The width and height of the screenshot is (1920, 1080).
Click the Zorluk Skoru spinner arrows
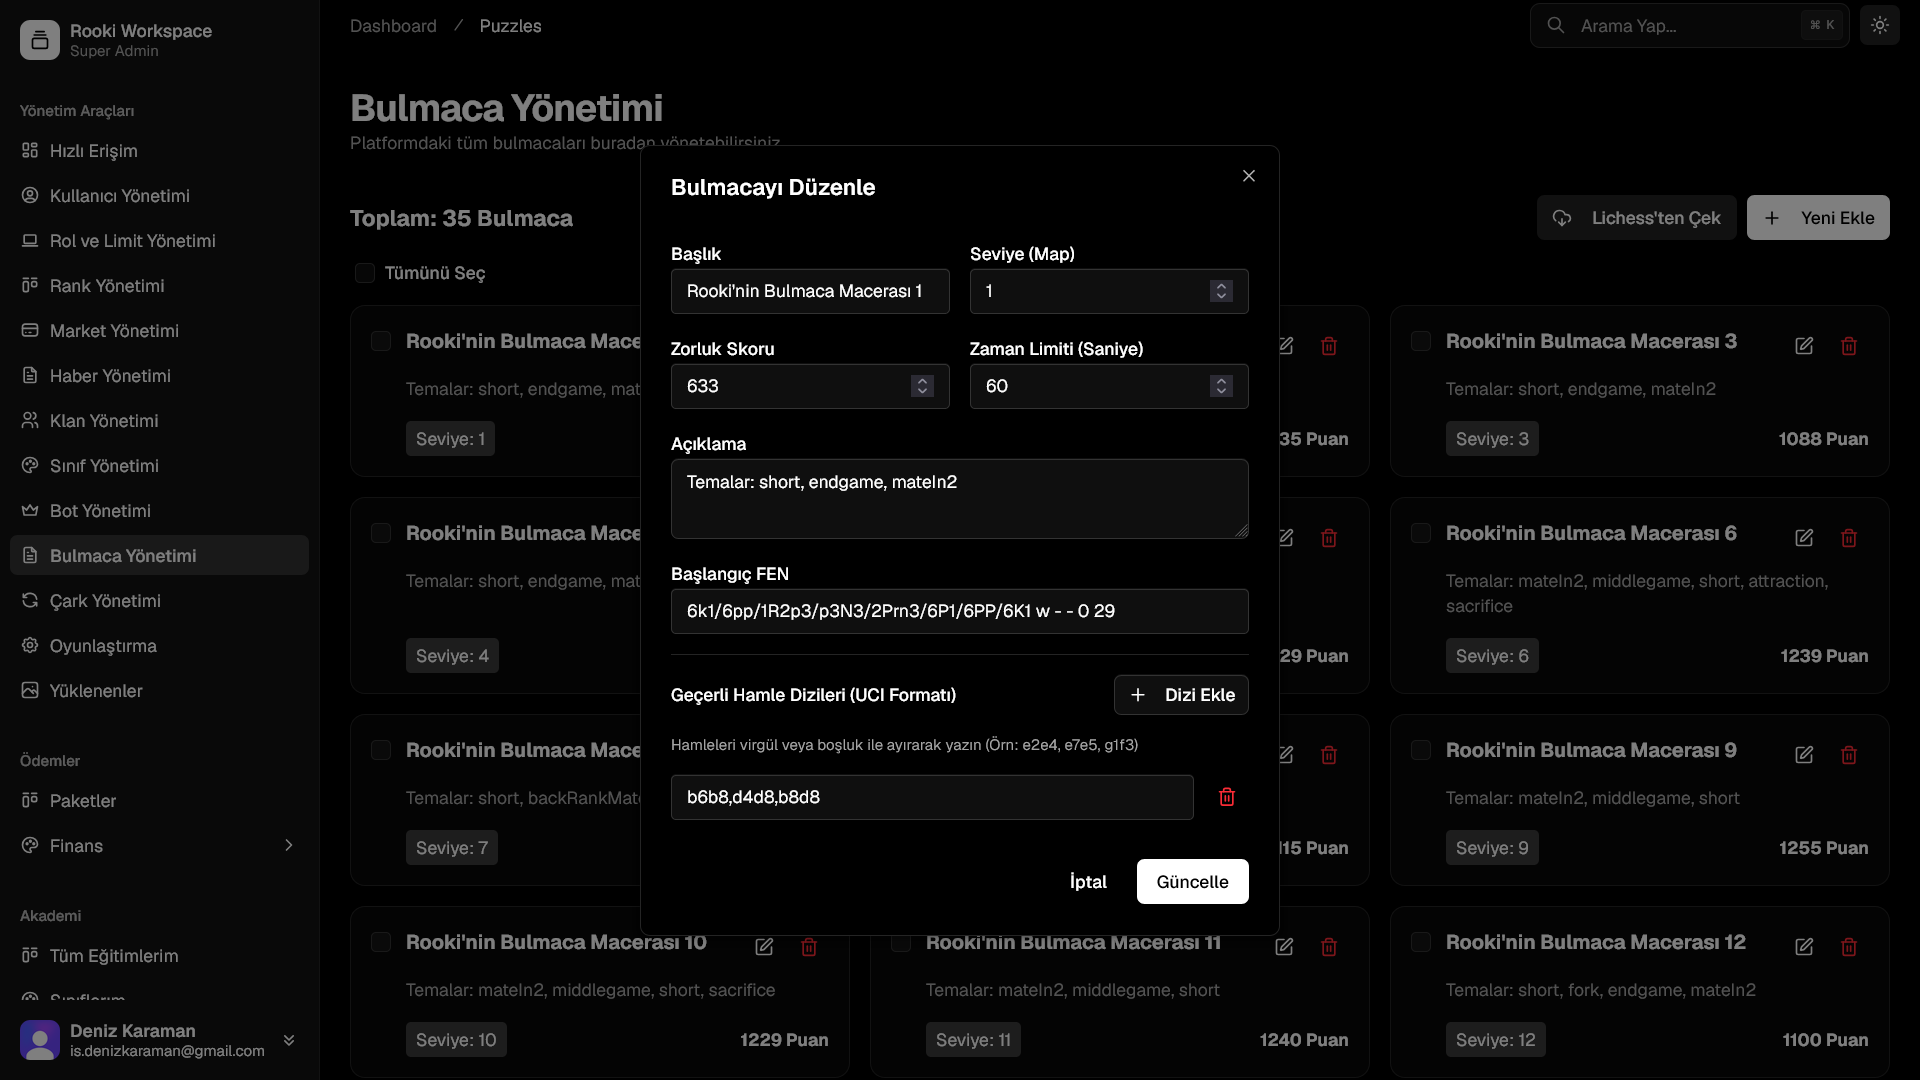point(922,386)
